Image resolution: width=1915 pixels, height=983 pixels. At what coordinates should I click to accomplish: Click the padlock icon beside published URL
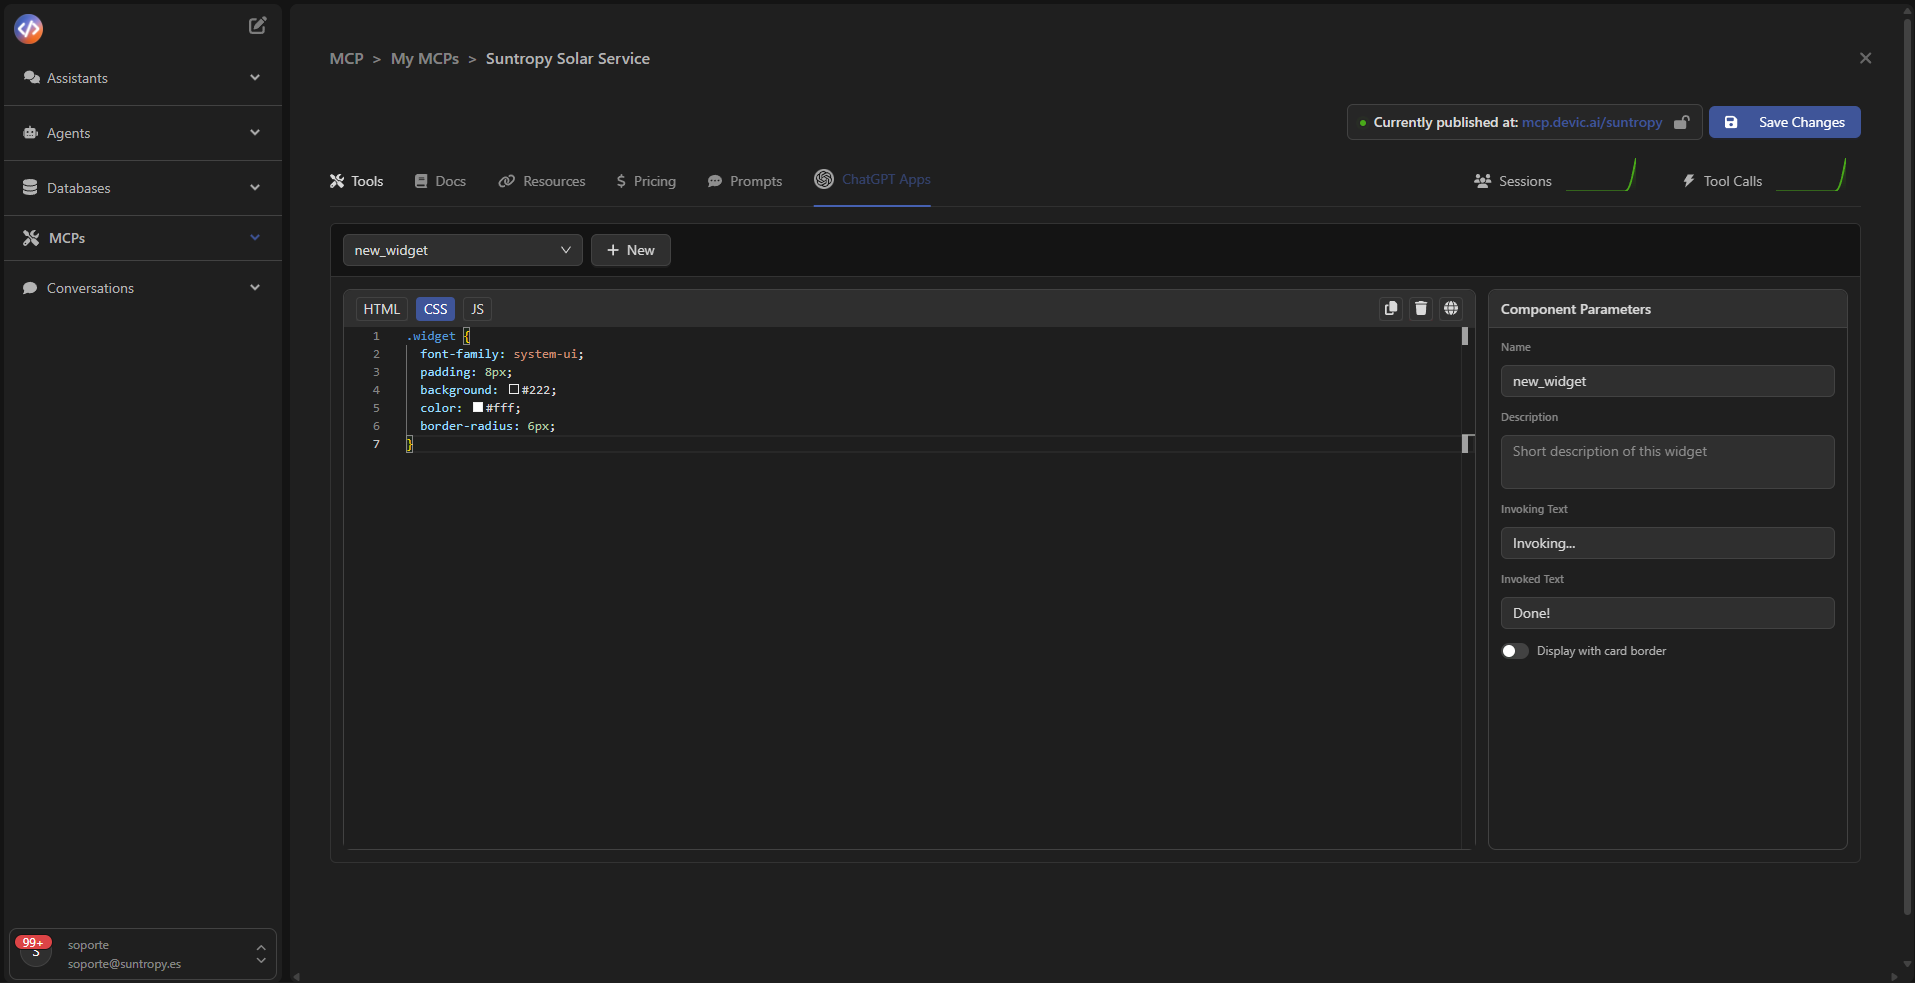(1681, 122)
